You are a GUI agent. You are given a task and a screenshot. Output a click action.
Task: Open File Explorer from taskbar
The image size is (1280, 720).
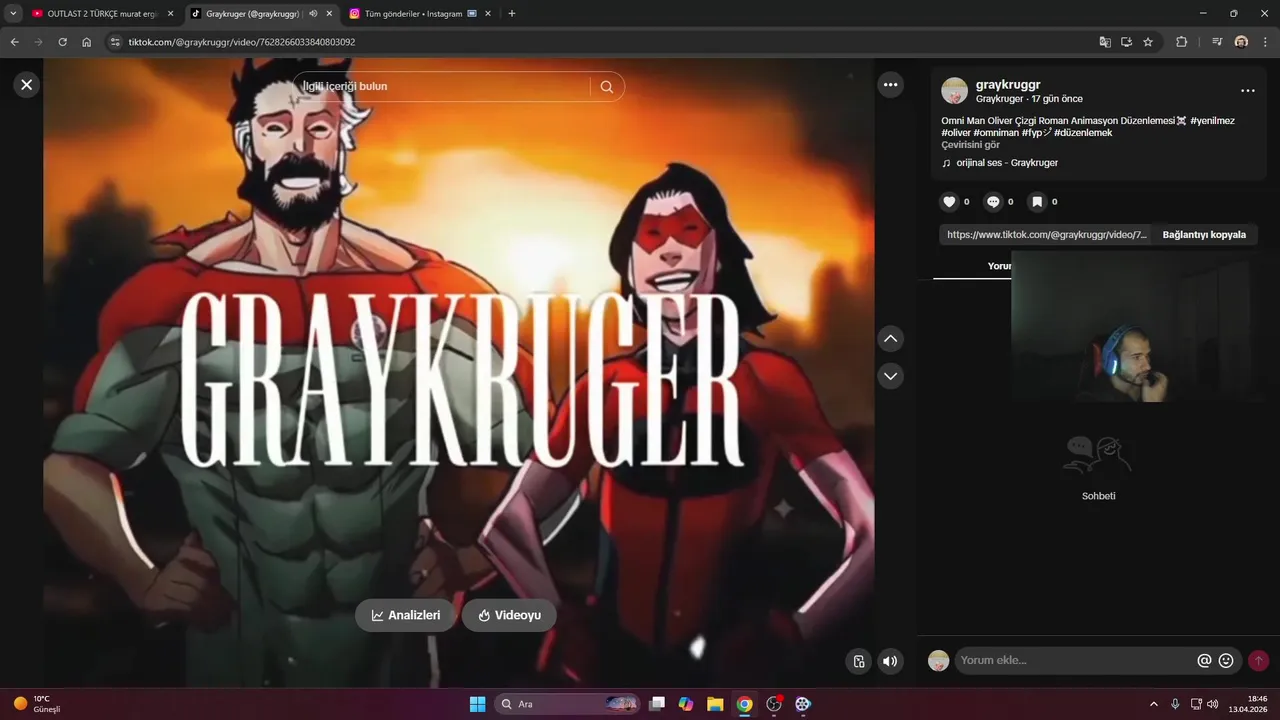pos(715,704)
